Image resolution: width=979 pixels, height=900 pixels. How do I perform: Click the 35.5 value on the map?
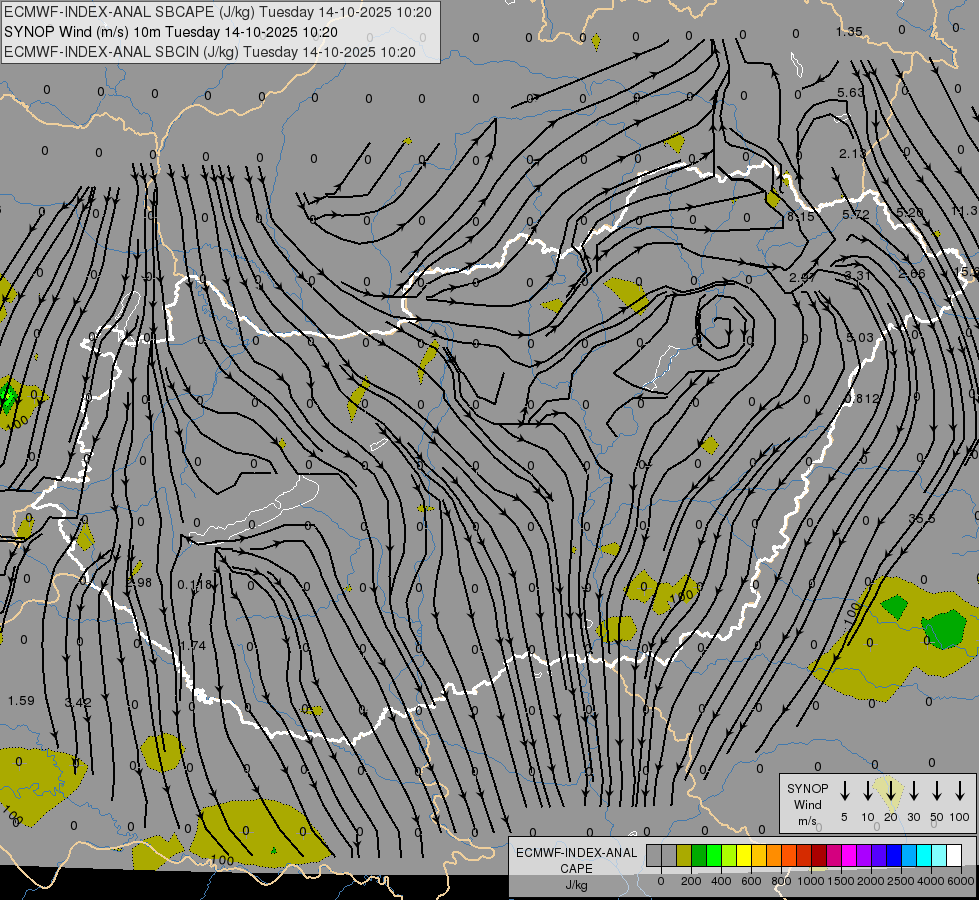click(x=921, y=518)
